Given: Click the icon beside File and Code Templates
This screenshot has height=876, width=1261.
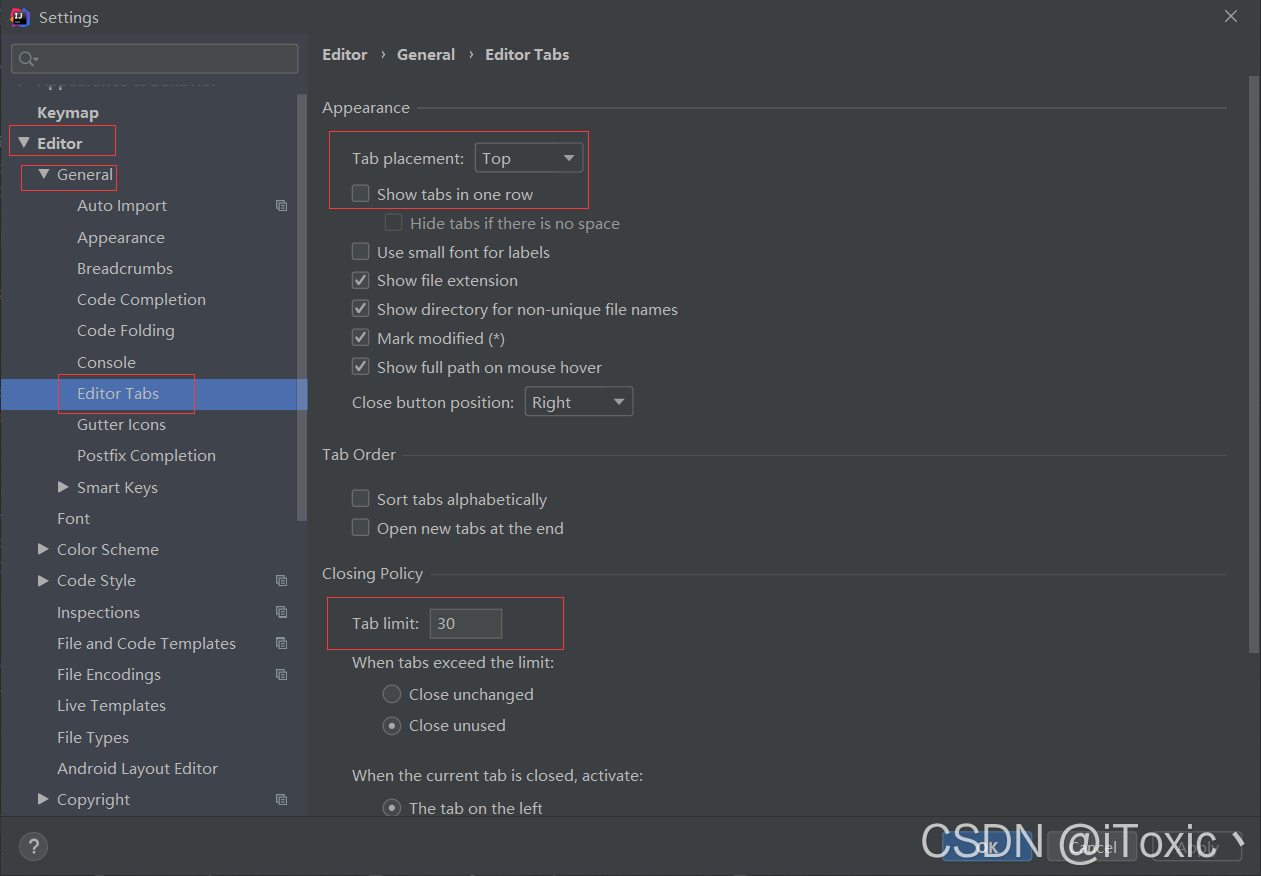Looking at the screenshot, I should pos(281,643).
